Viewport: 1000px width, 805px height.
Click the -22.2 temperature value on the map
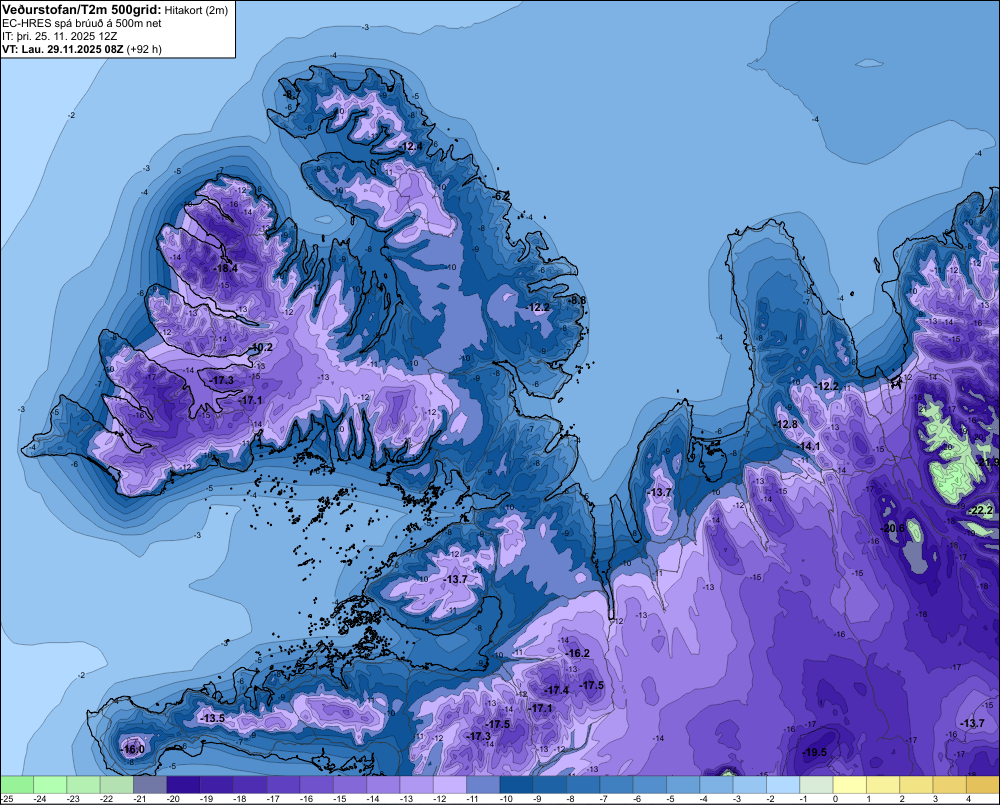[981, 510]
